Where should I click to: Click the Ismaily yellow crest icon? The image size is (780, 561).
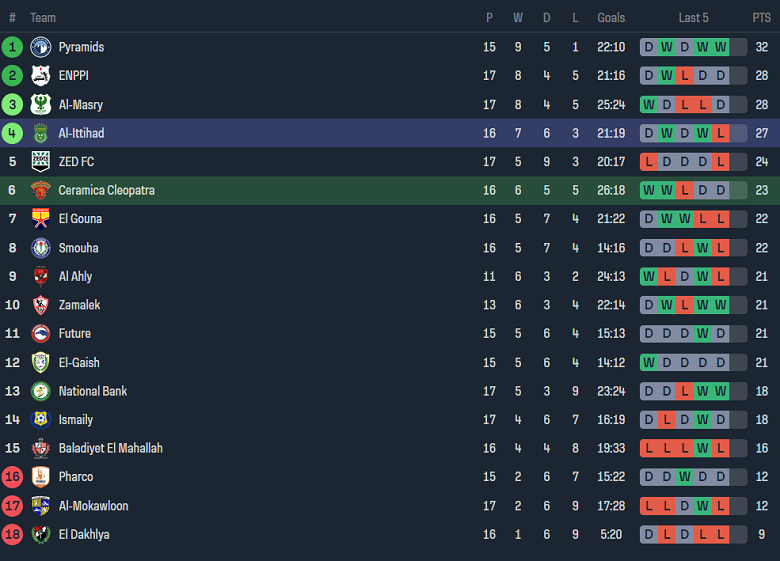tap(40, 420)
